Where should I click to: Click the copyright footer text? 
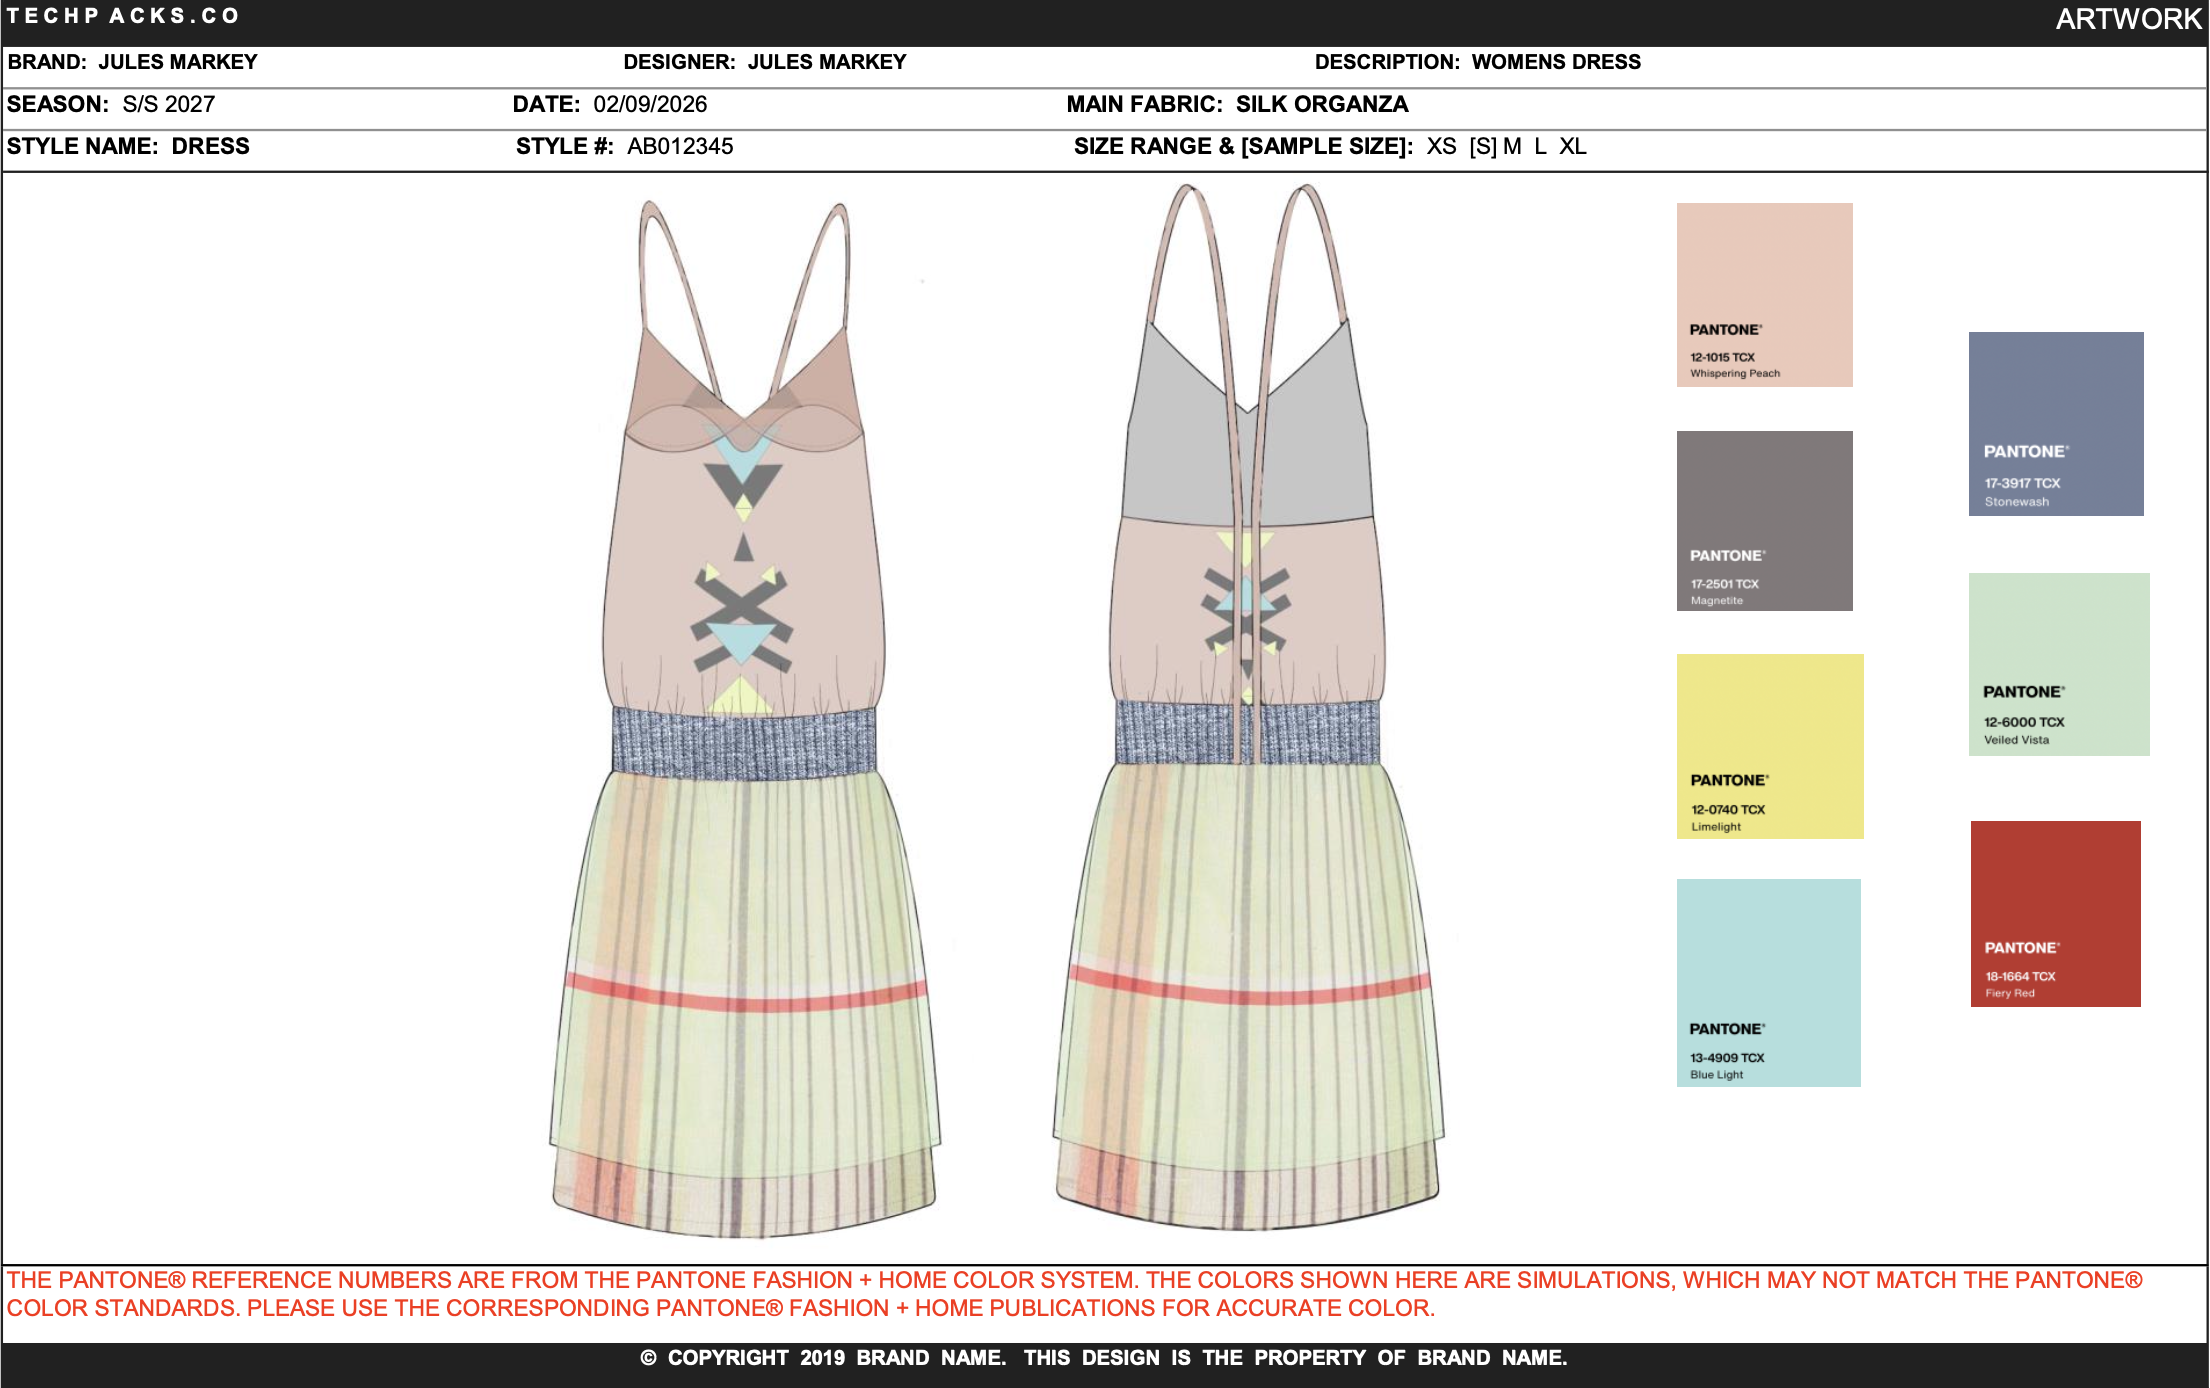[x=1103, y=1358]
